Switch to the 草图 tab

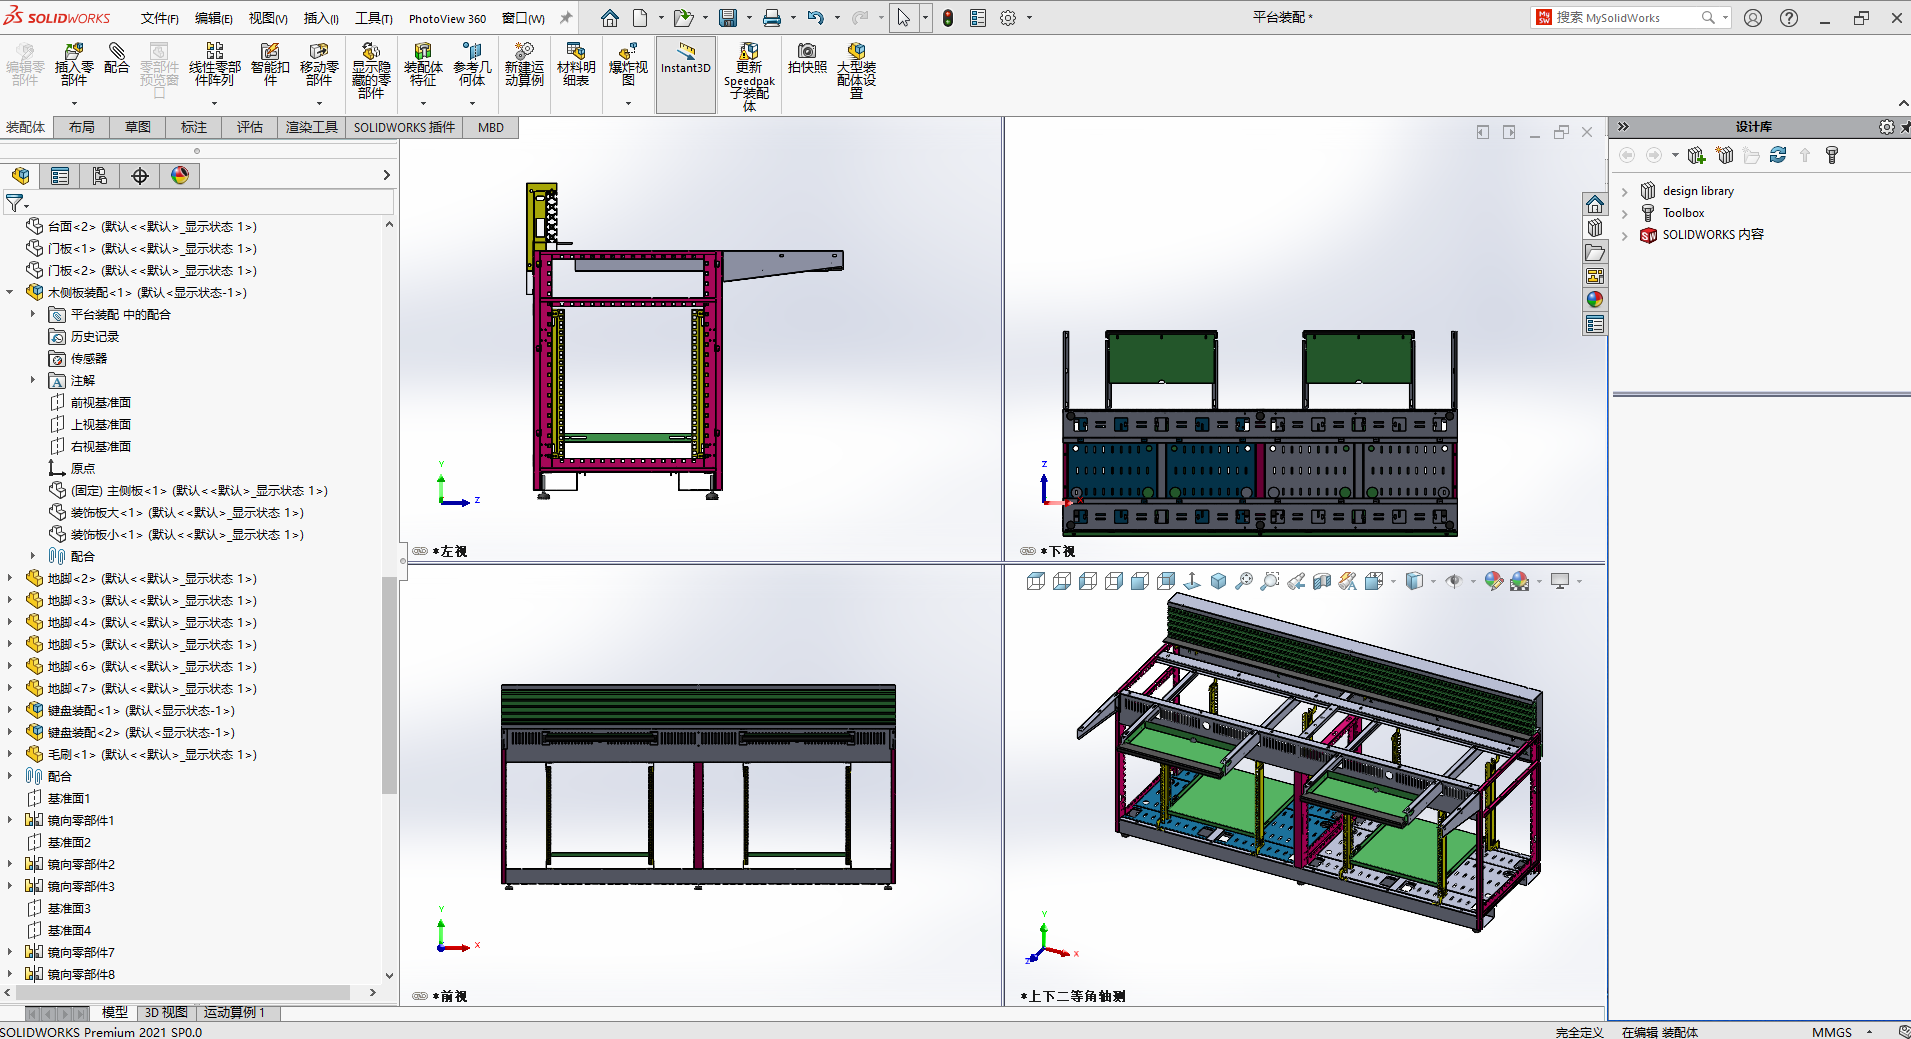(x=138, y=127)
